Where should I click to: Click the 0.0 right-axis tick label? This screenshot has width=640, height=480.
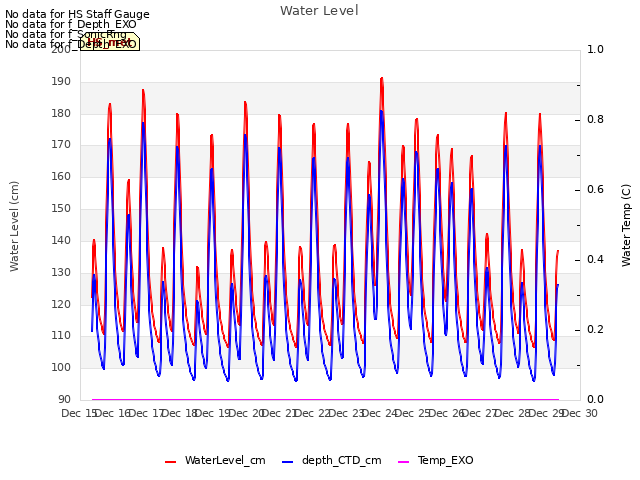595,399
